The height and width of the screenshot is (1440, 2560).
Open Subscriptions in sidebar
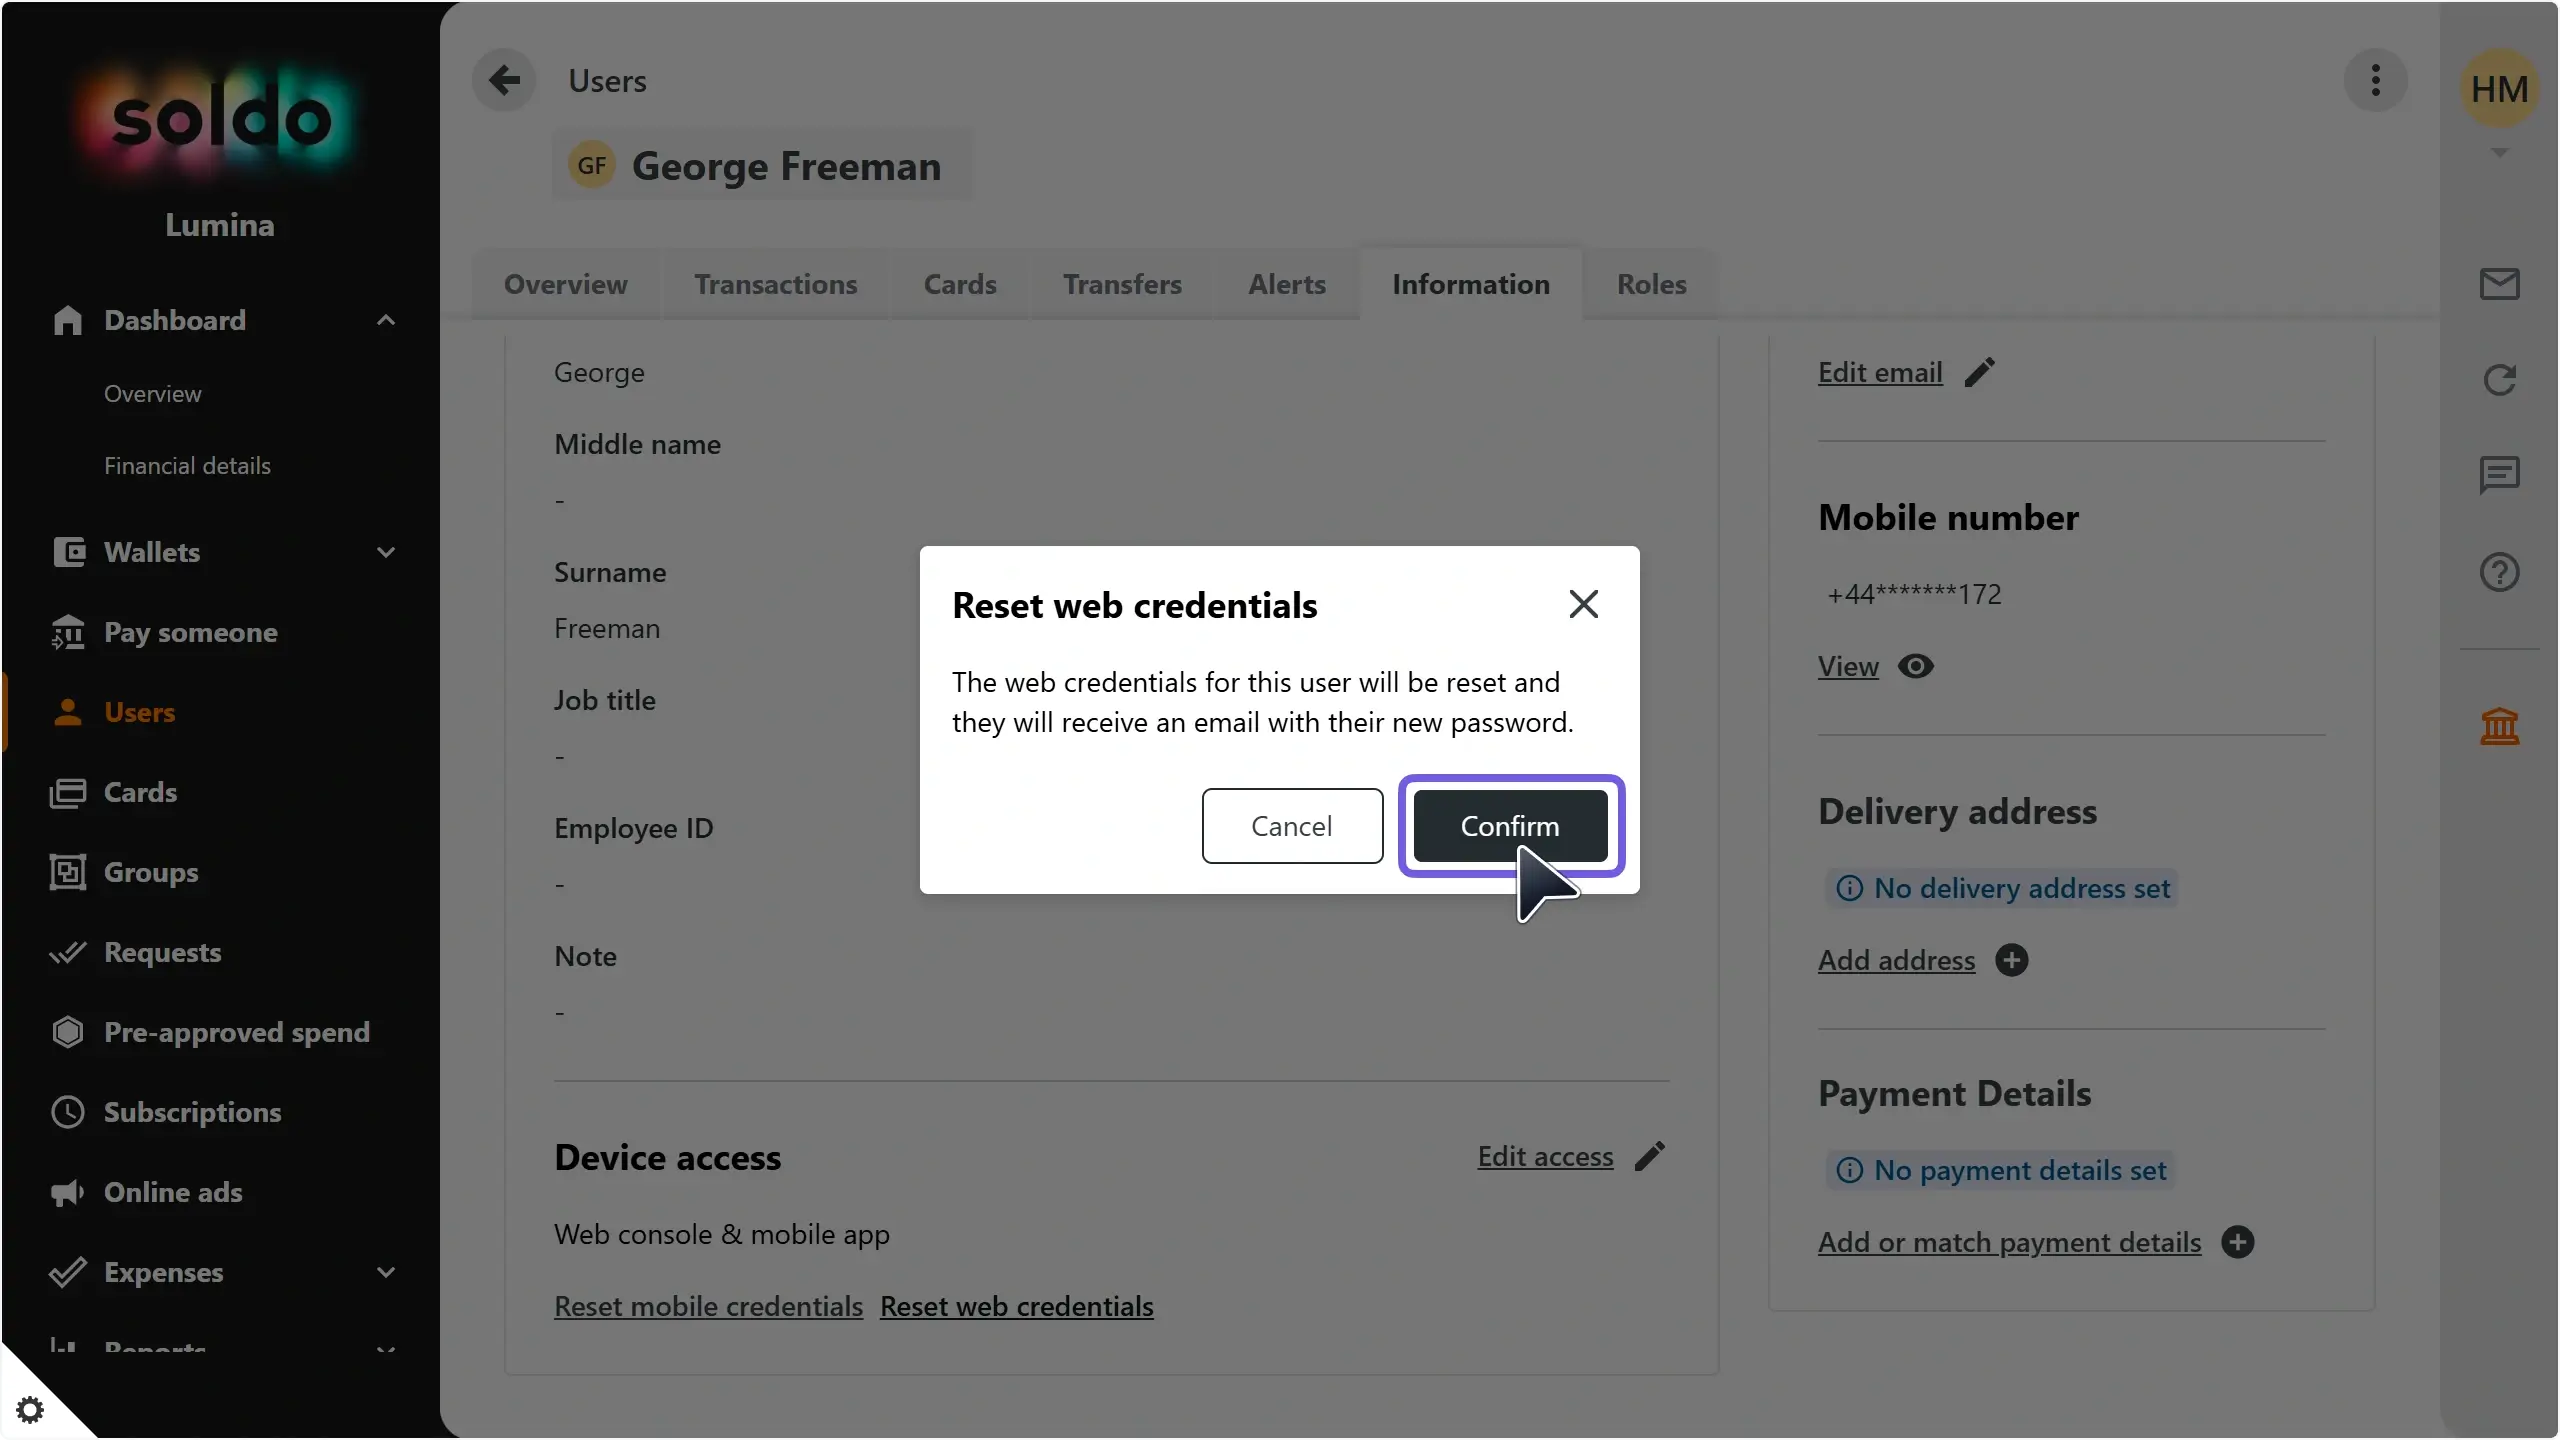pyautogui.click(x=192, y=1112)
